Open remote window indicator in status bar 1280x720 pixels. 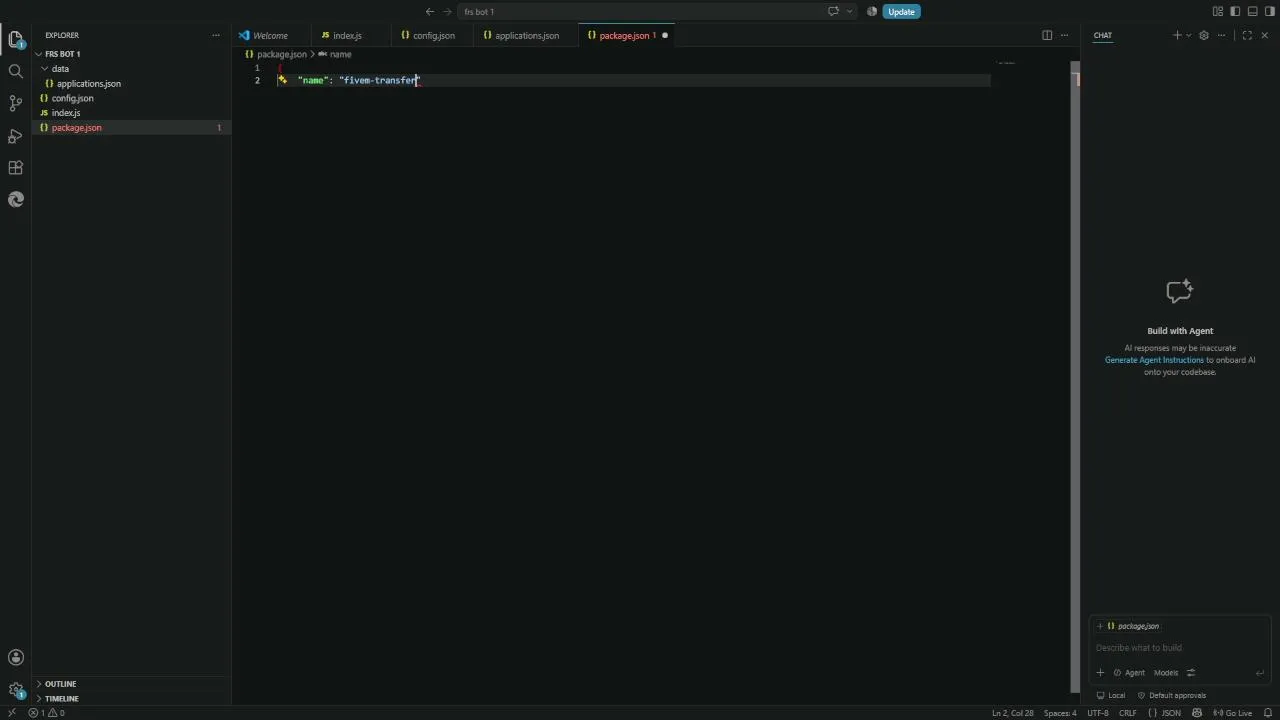tap(11, 713)
